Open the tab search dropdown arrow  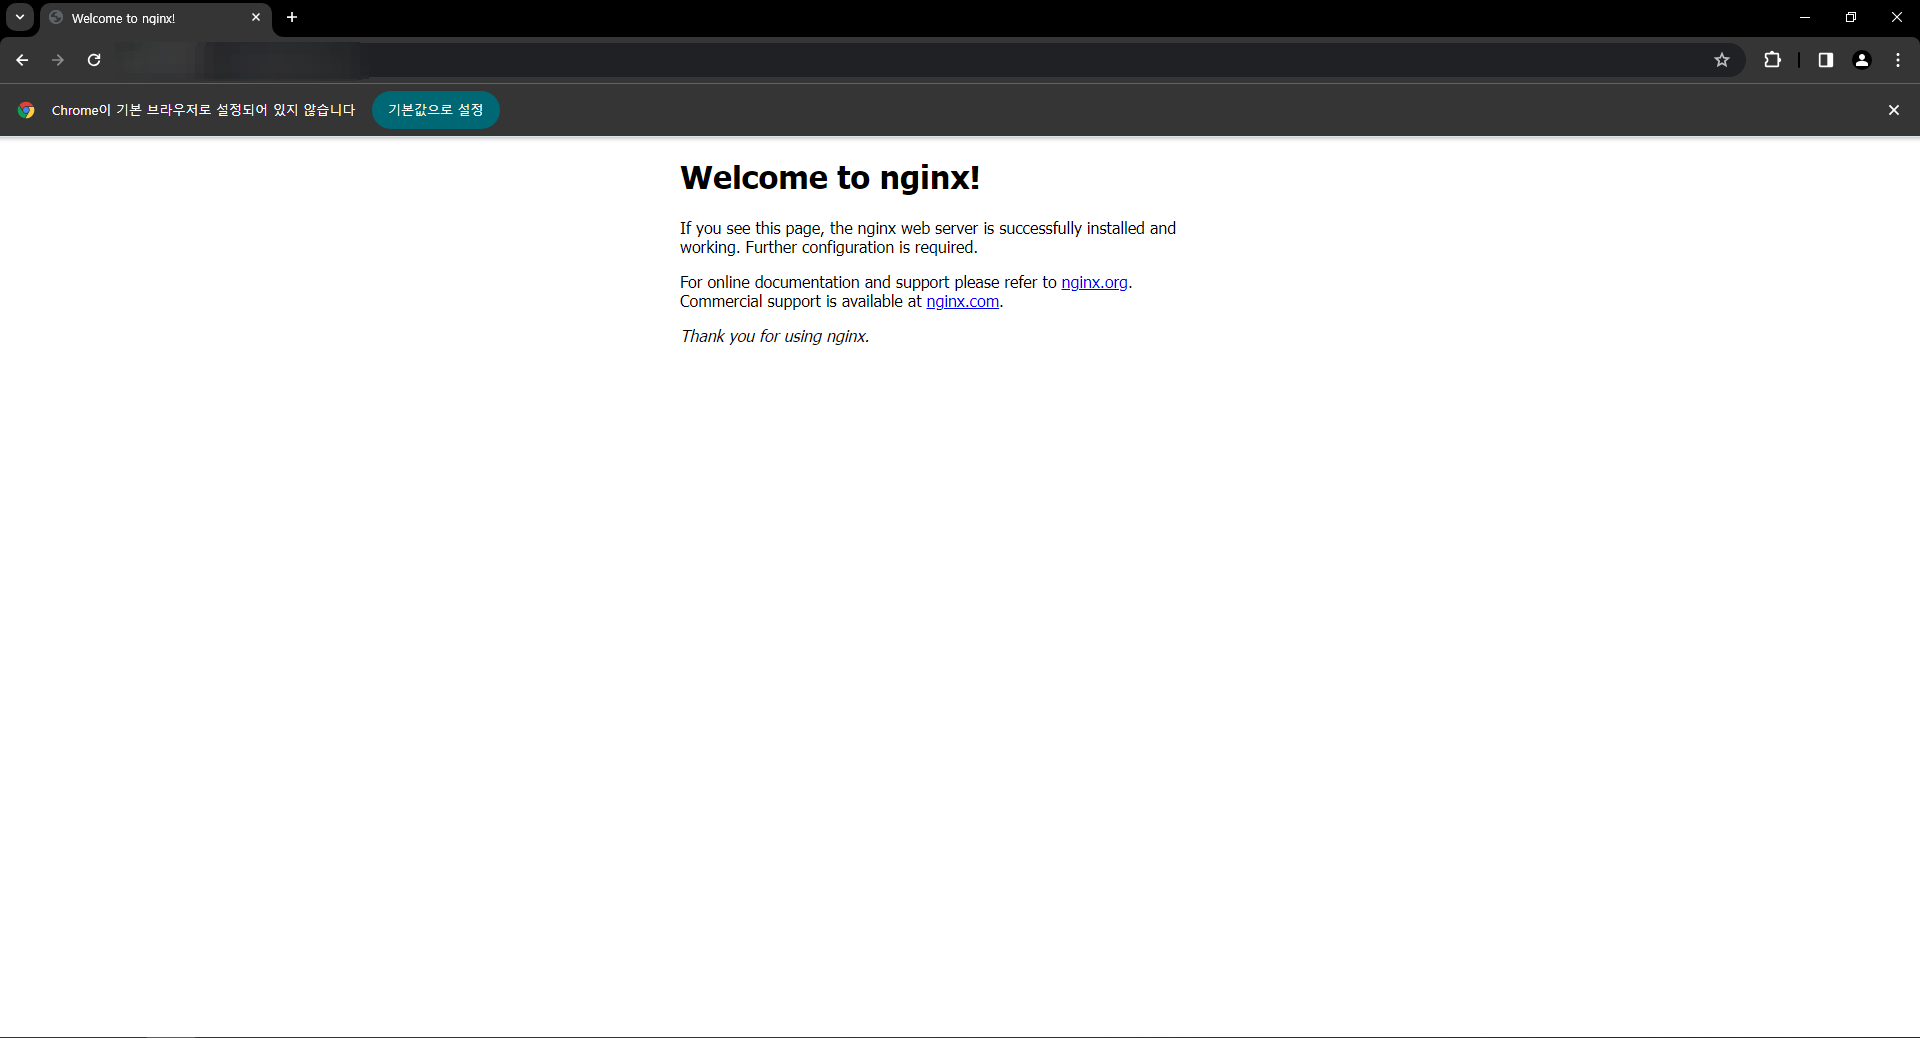[20, 17]
